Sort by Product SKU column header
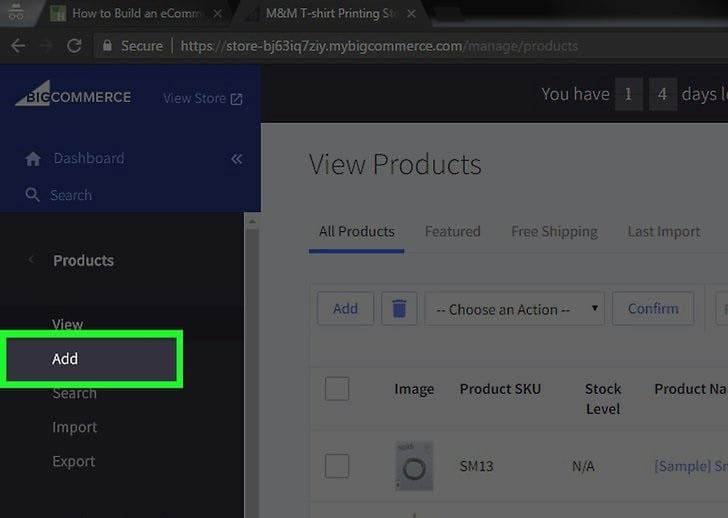The height and width of the screenshot is (518, 728). pos(500,389)
